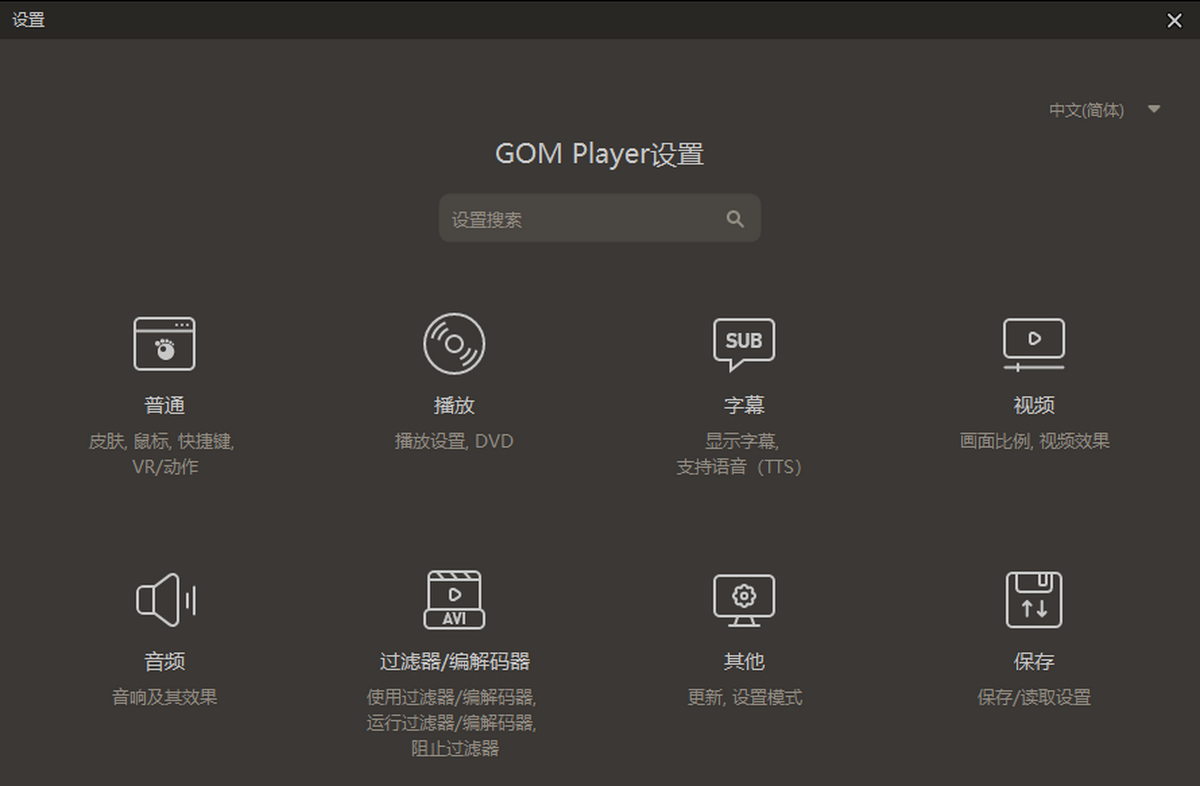The width and height of the screenshot is (1200, 786).
Task: Click the 保存 floppy disk icon
Action: (1033, 599)
